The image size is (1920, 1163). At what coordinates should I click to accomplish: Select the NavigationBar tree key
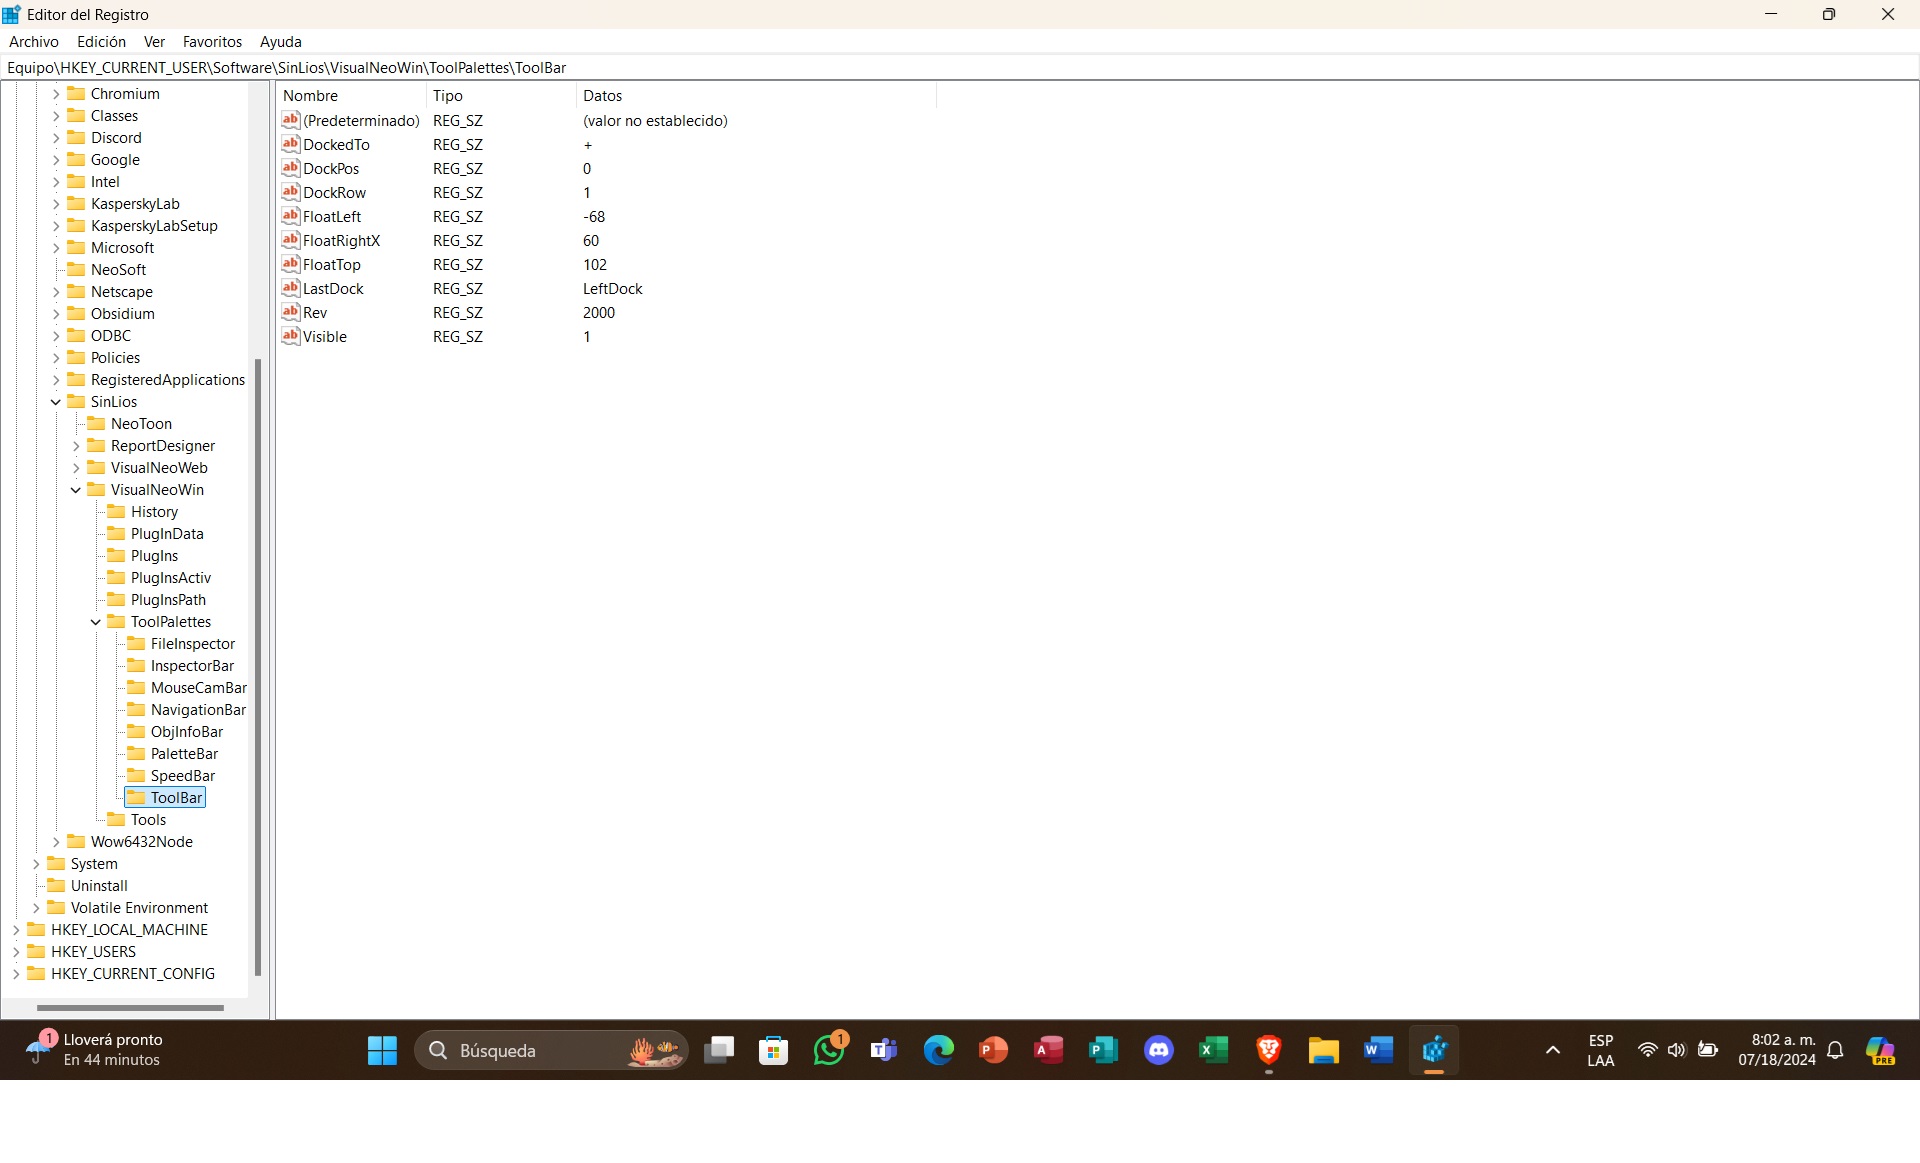coord(198,710)
